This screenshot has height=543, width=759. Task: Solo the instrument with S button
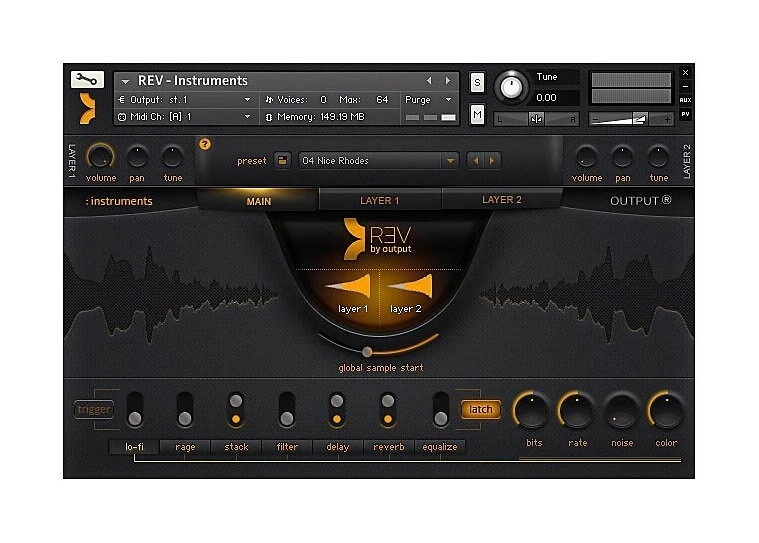click(477, 82)
